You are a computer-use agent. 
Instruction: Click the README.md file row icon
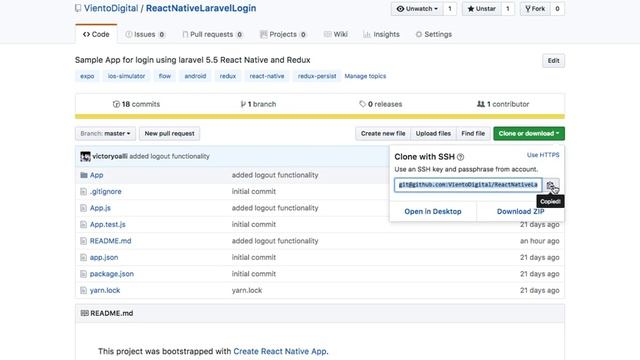click(x=84, y=241)
